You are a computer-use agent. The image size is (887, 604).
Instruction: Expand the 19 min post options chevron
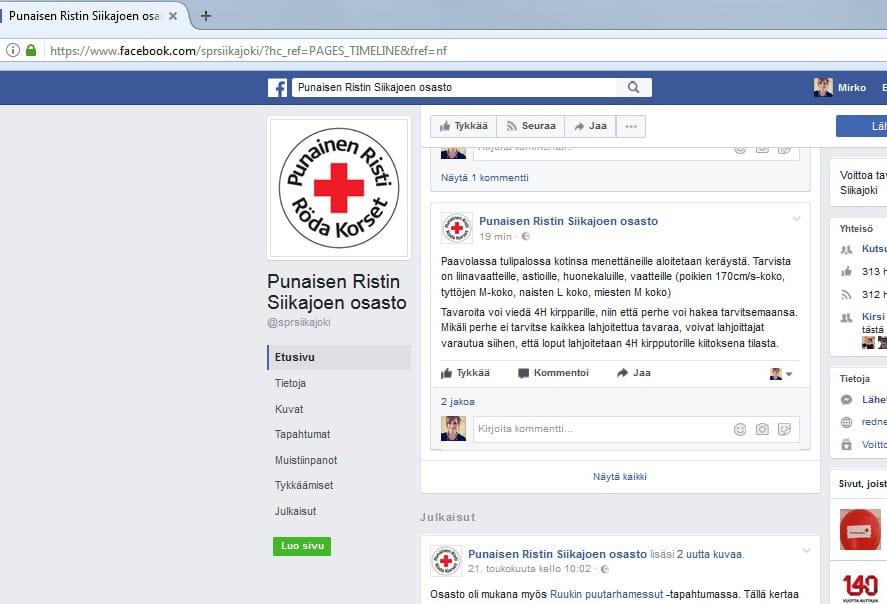click(796, 219)
